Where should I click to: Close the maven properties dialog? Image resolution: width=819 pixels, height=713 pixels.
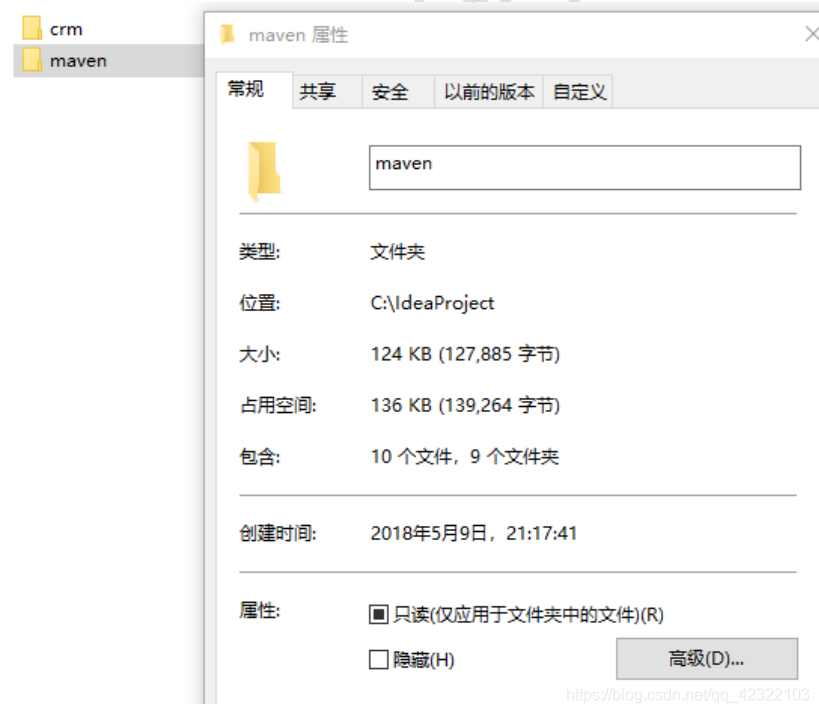pos(811,34)
